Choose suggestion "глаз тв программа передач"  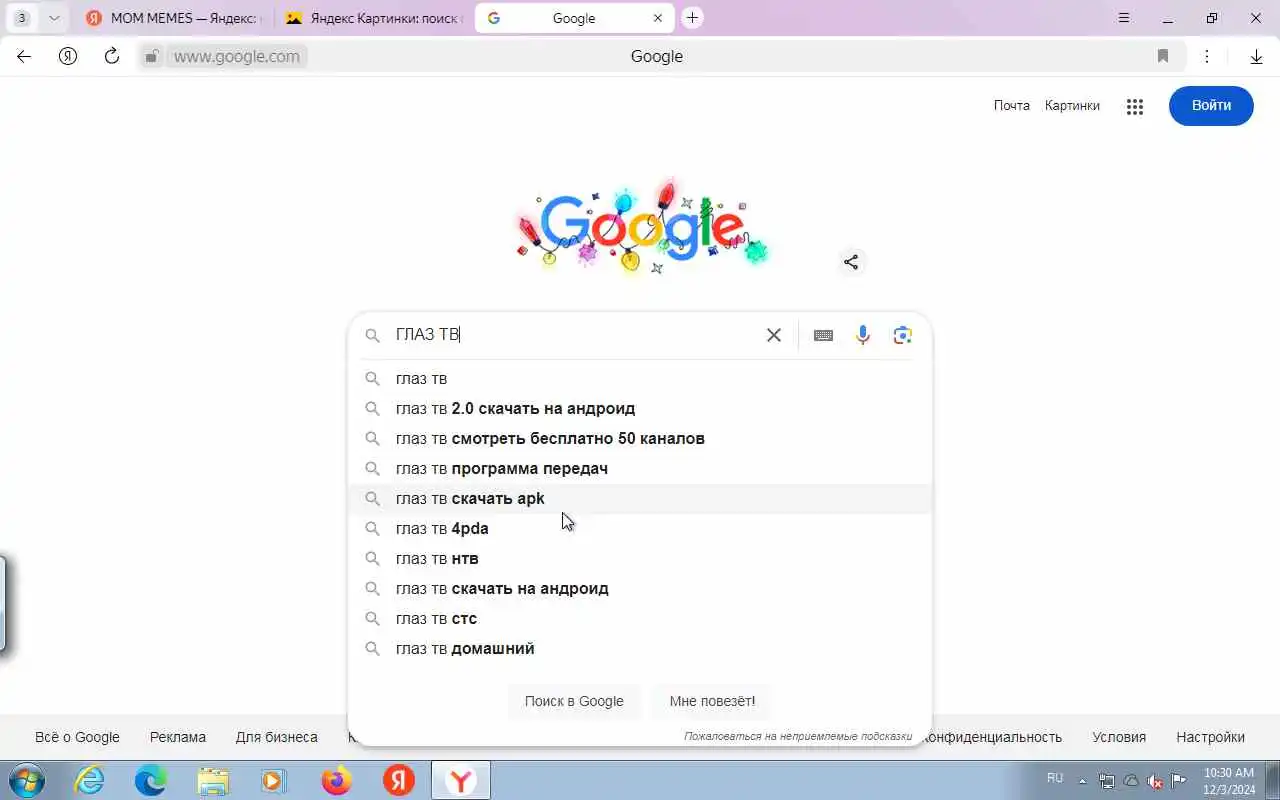click(x=640, y=468)
